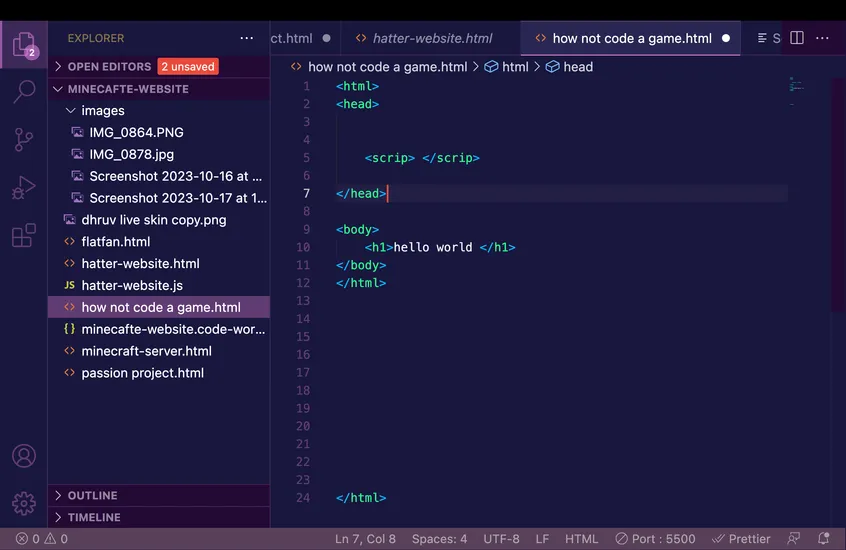The height and width of the screenshot is (550, 846).
Task: Open the Search view icon
Action: point(23,92)
